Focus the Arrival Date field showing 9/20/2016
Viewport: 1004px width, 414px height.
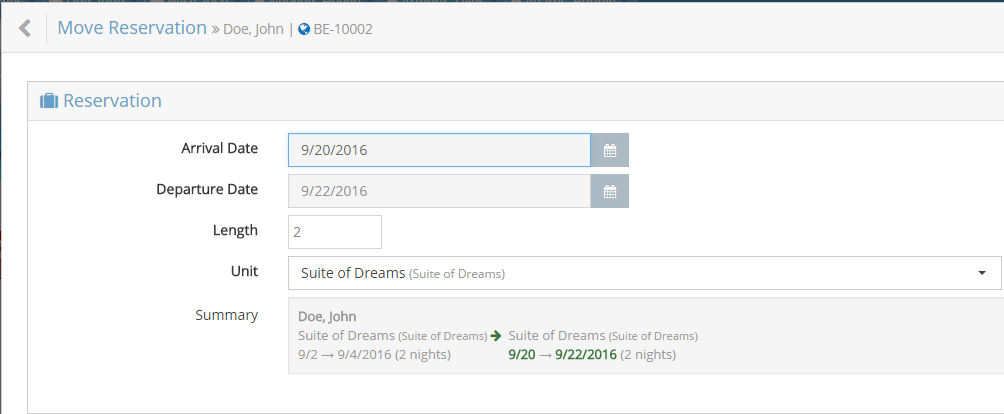439,151
